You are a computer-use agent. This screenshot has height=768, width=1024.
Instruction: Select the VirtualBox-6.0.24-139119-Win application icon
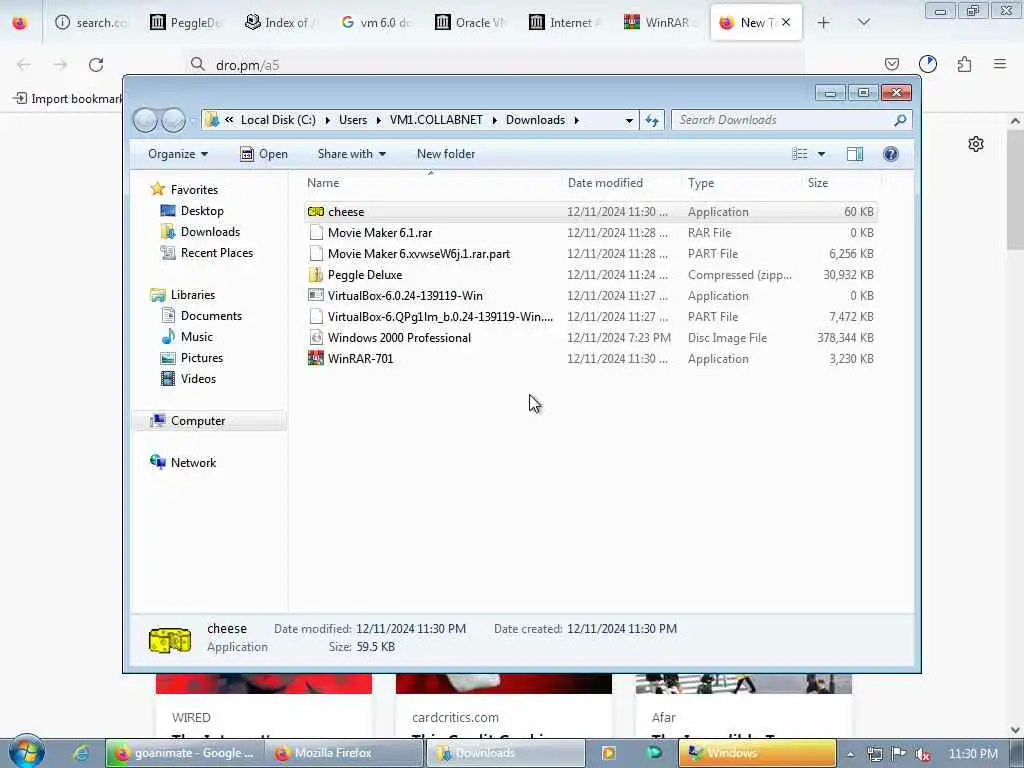click(315, 296)
